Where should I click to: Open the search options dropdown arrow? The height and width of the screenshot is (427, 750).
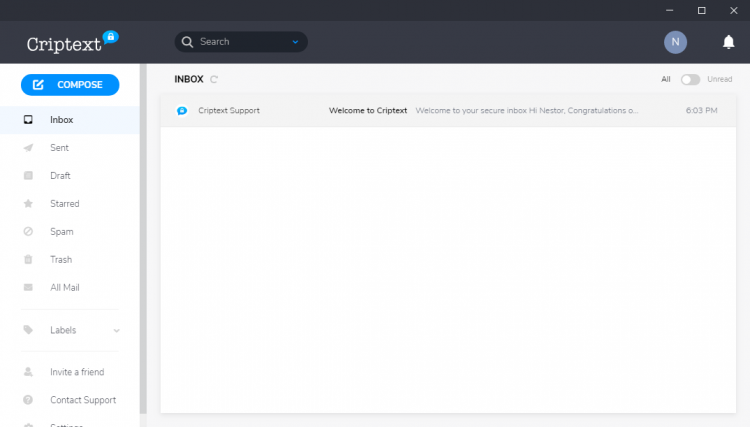click(x=296, y=42)
